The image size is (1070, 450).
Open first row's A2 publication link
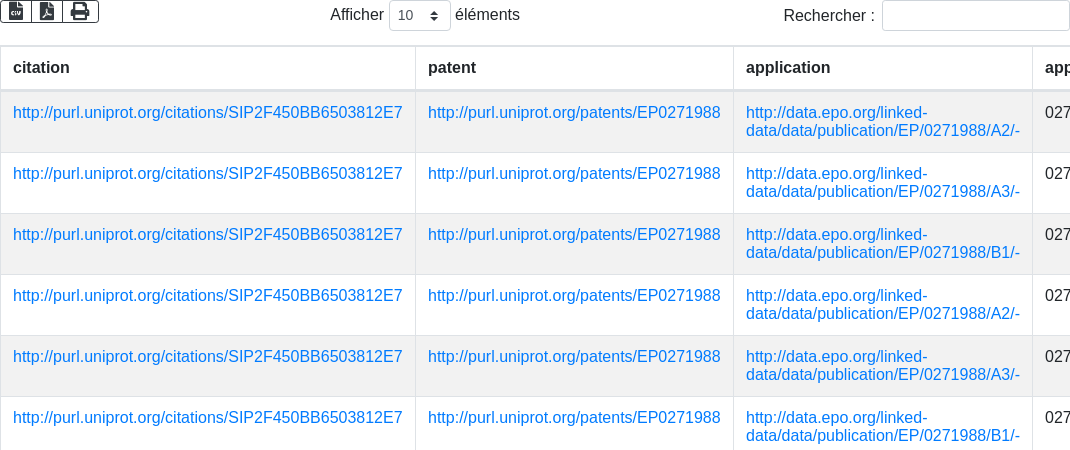(882, 122)
